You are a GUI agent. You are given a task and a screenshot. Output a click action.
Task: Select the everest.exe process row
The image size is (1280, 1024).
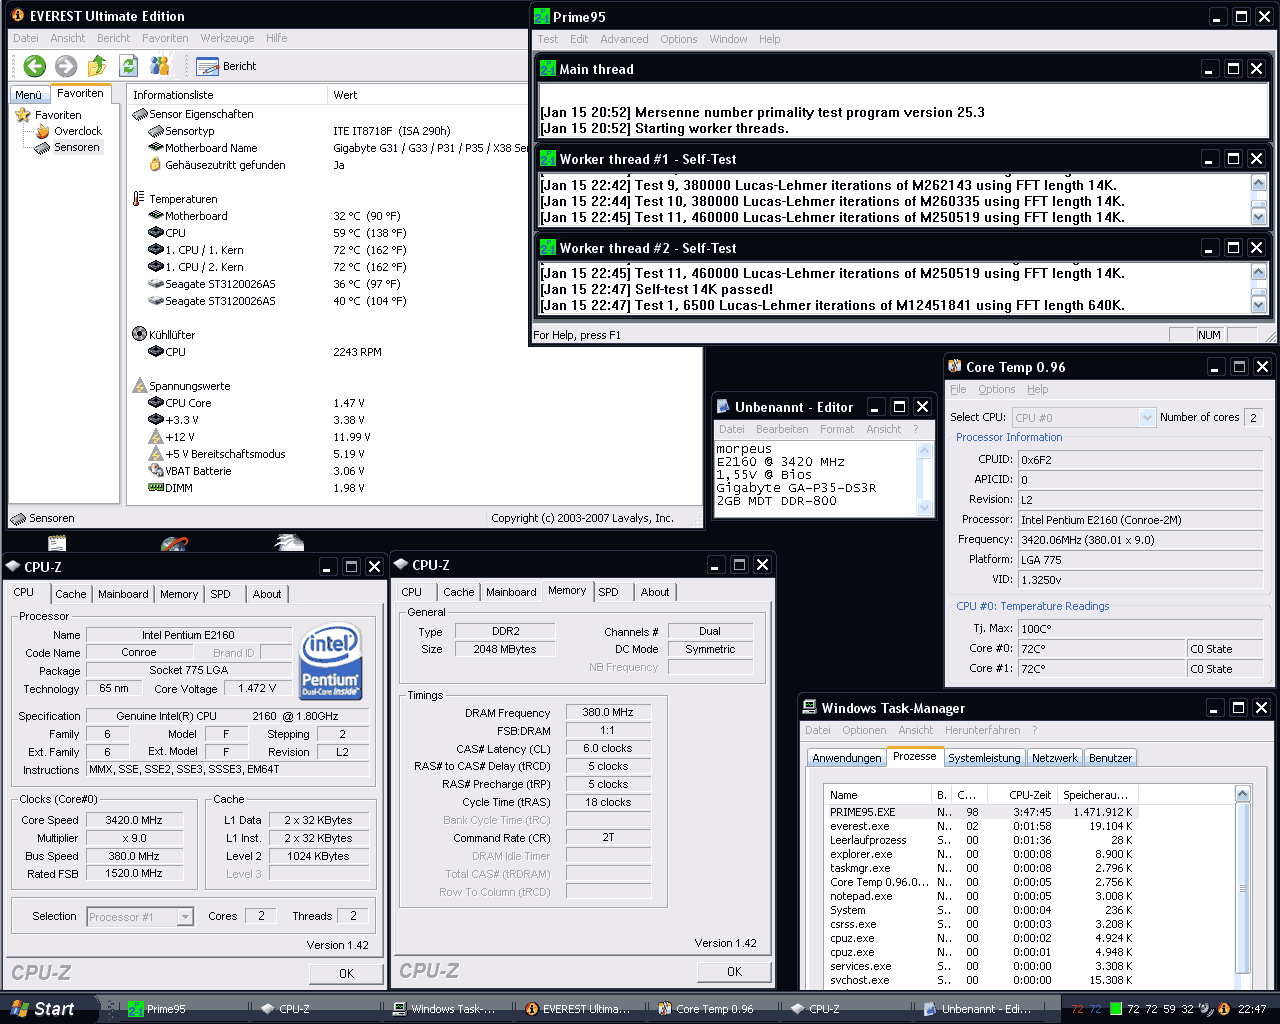coord(981,826)
